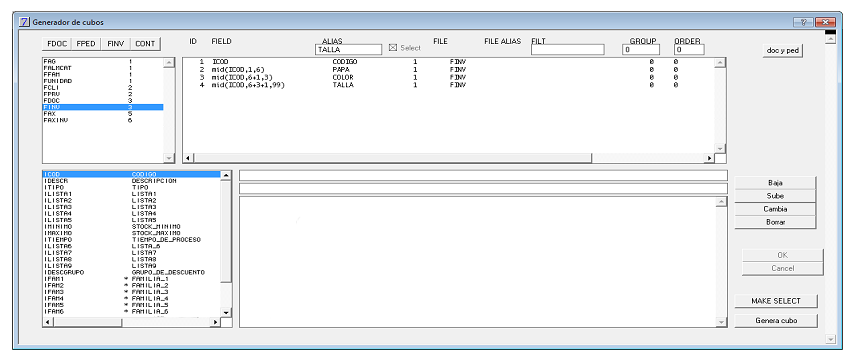
Task: Click the GROUP input field
Action: click(x=641, y=50)
